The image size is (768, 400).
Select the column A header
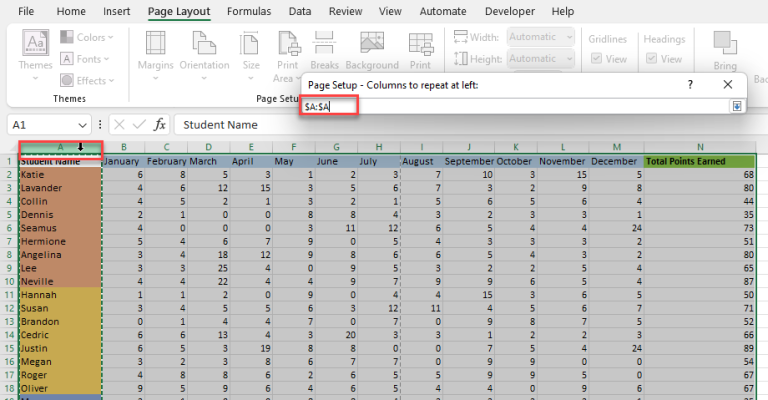point(60,147)
